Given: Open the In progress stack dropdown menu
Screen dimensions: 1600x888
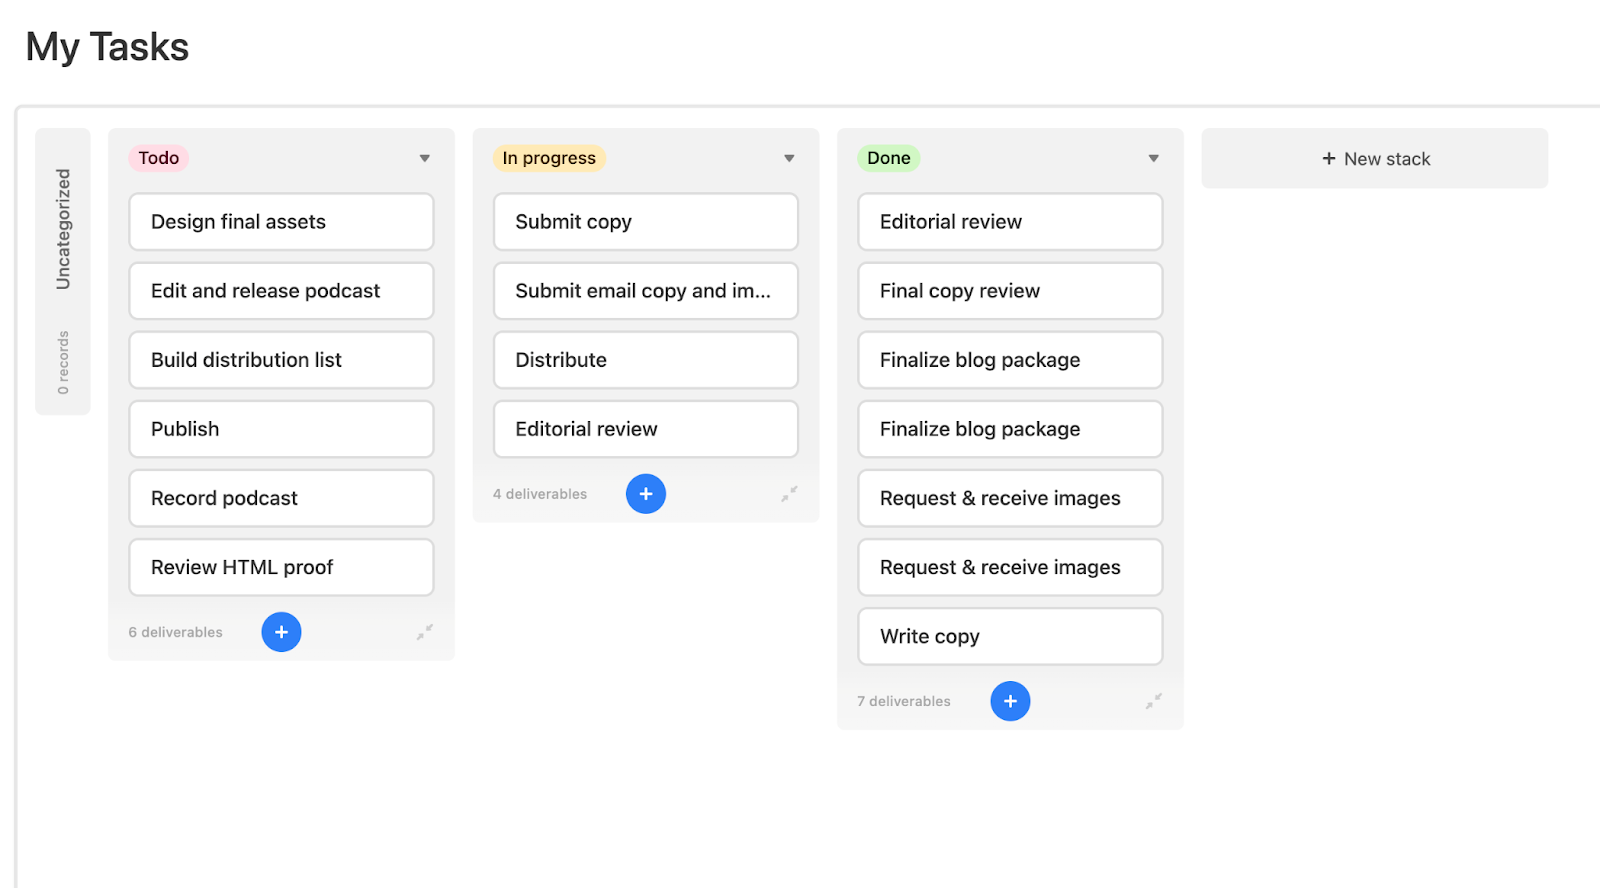Looking at the screenshot, I should [789, 158].
